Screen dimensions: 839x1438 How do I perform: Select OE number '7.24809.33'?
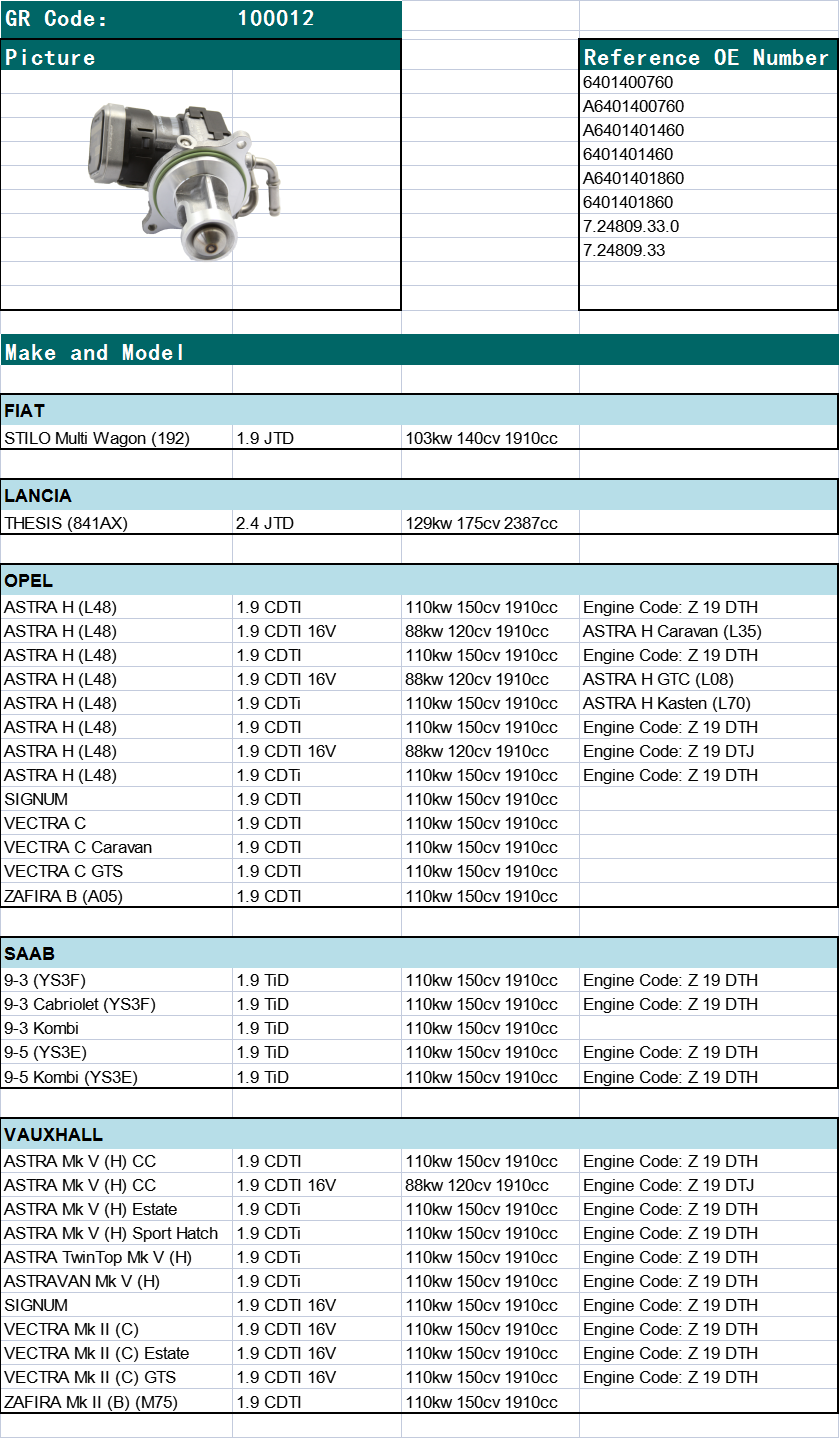click(624, 250)
